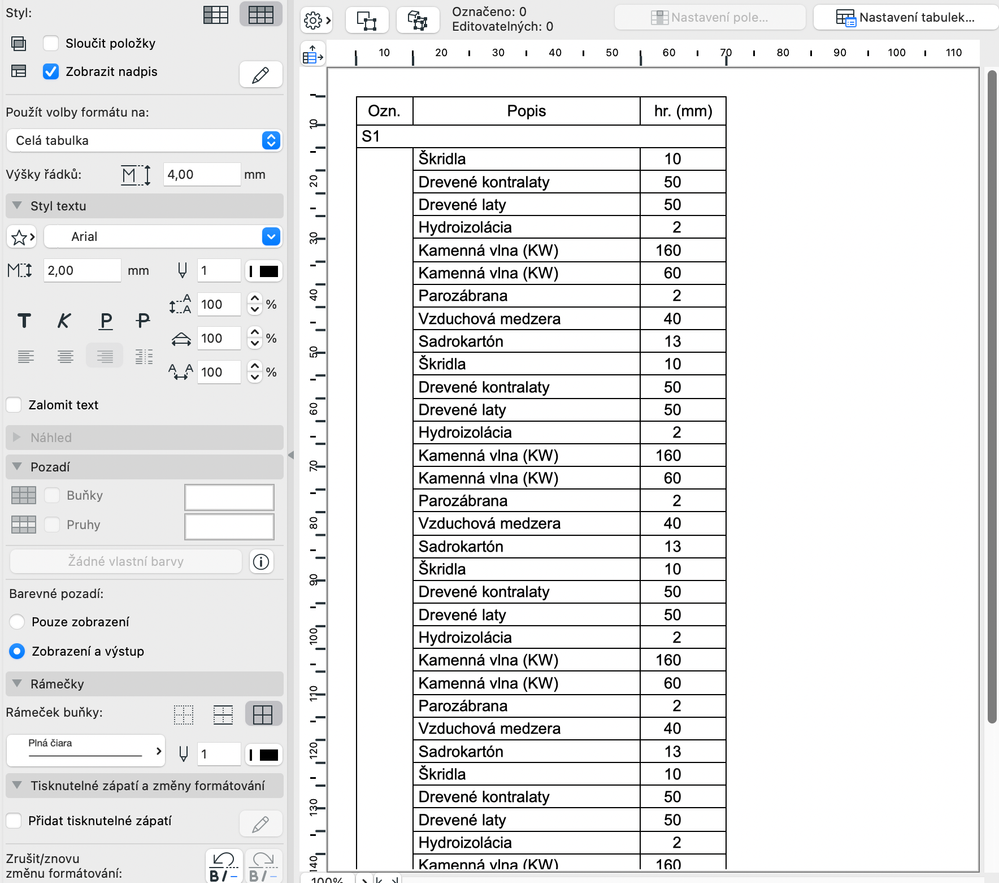Select the full cell border option icon
Viewport: 999px width, 883px height.
click(x=263, y=715)
